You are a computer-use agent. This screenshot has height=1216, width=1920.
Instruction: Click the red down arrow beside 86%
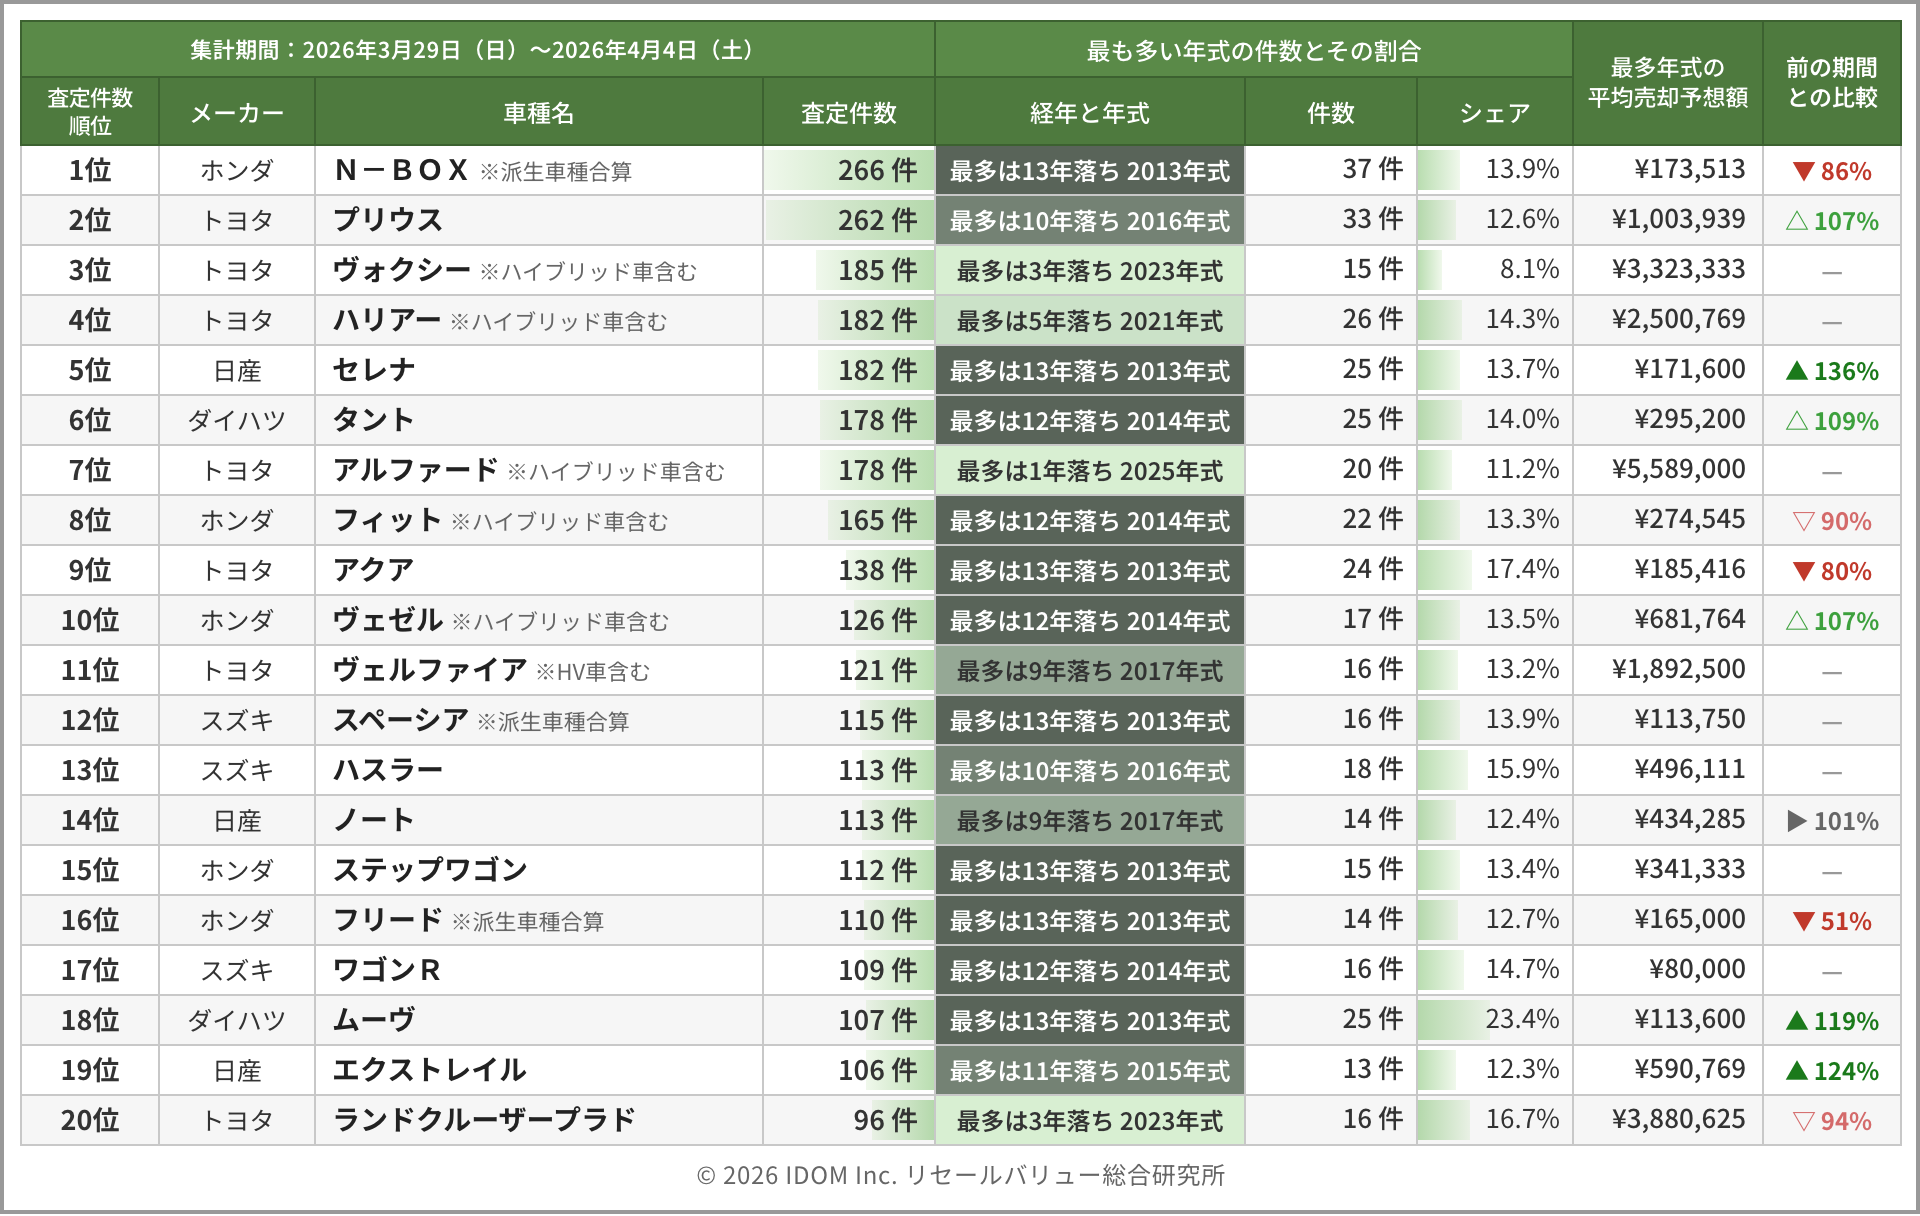point(1803,171)
